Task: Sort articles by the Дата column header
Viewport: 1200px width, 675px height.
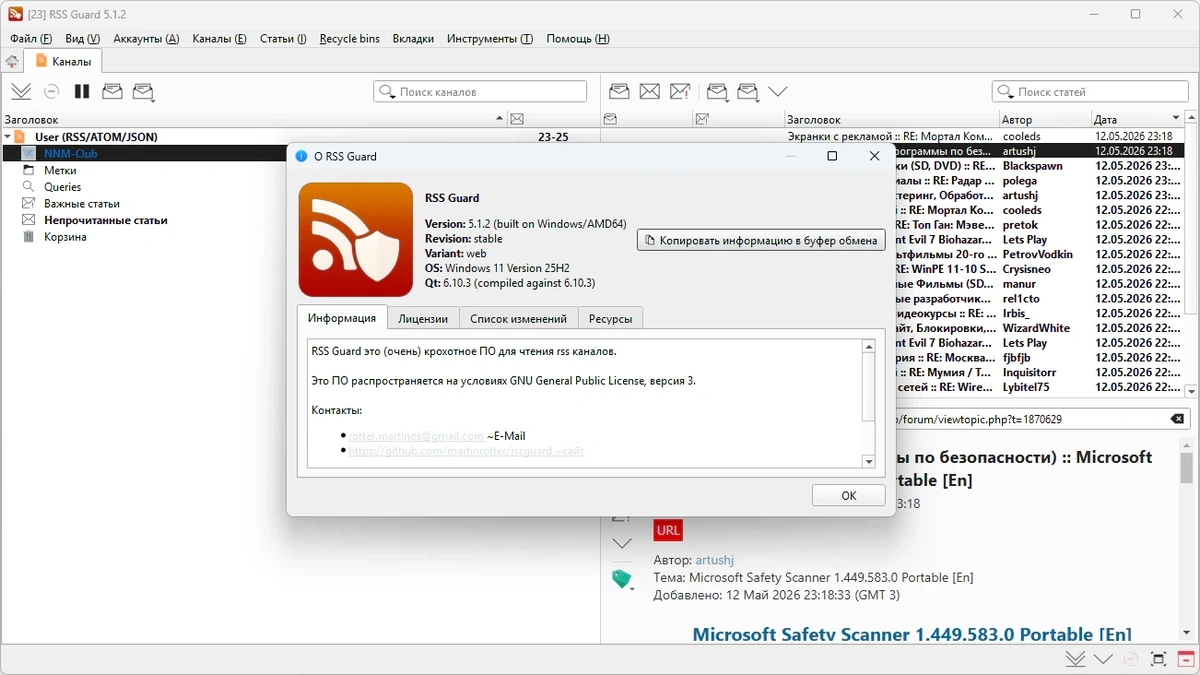Action: pyautogui.click(x=1137, y=119)
